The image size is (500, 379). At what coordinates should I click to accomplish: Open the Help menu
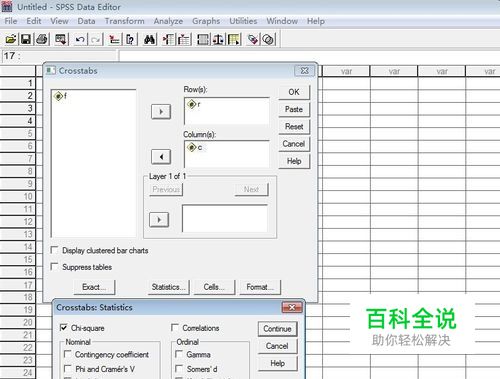(316, 21)
